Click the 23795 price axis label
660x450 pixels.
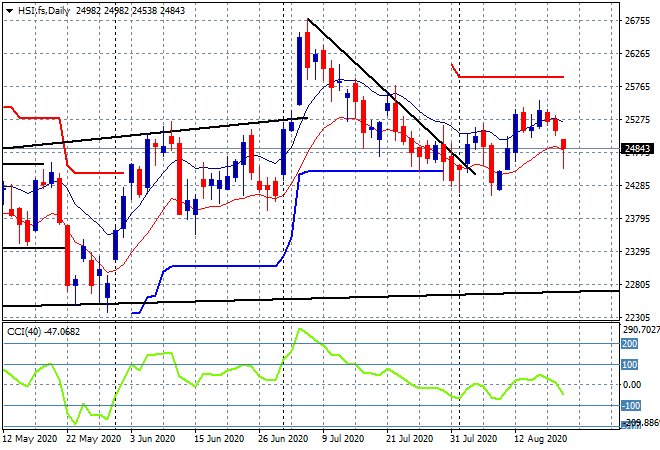637,218
